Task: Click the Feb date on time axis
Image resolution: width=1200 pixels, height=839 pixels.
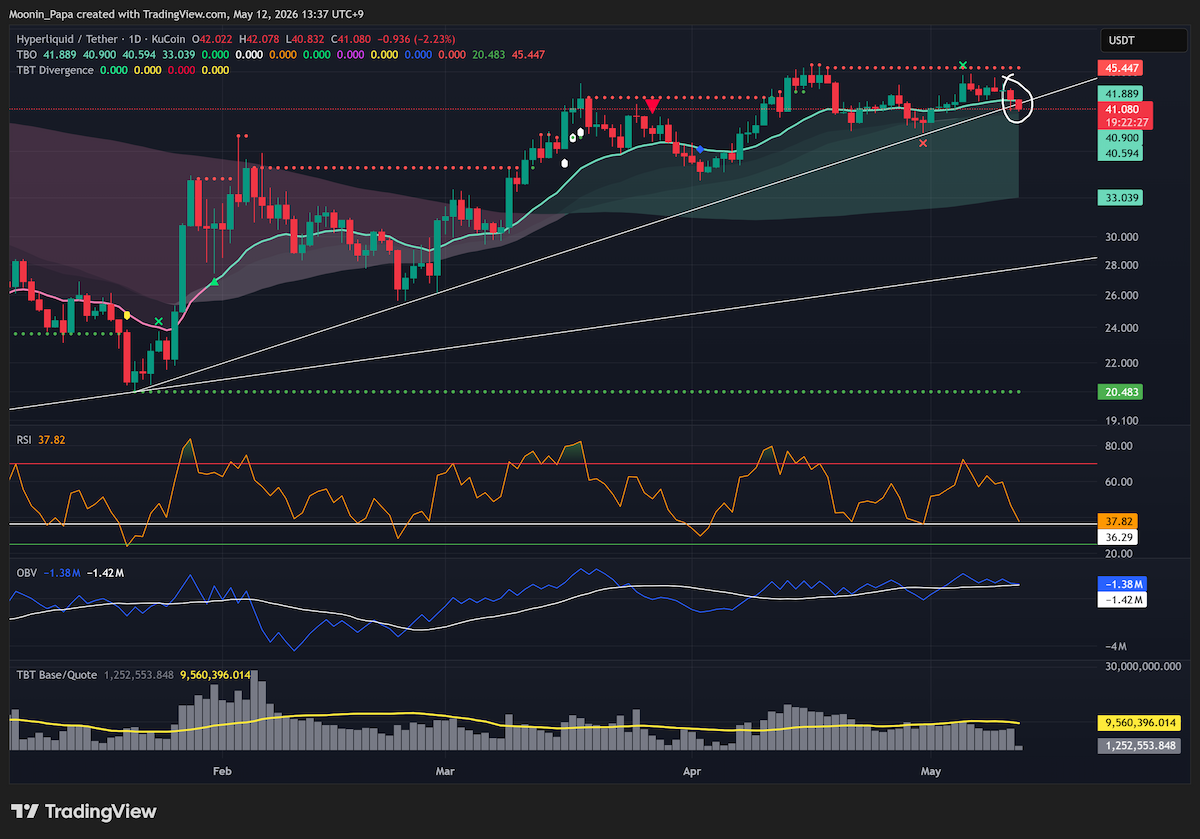Action: click(222, 771)
